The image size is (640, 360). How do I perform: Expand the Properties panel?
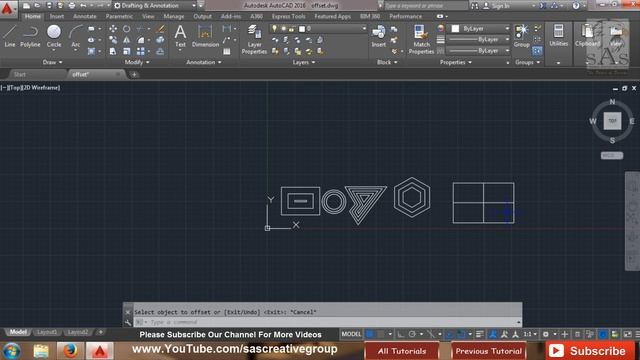456,62
